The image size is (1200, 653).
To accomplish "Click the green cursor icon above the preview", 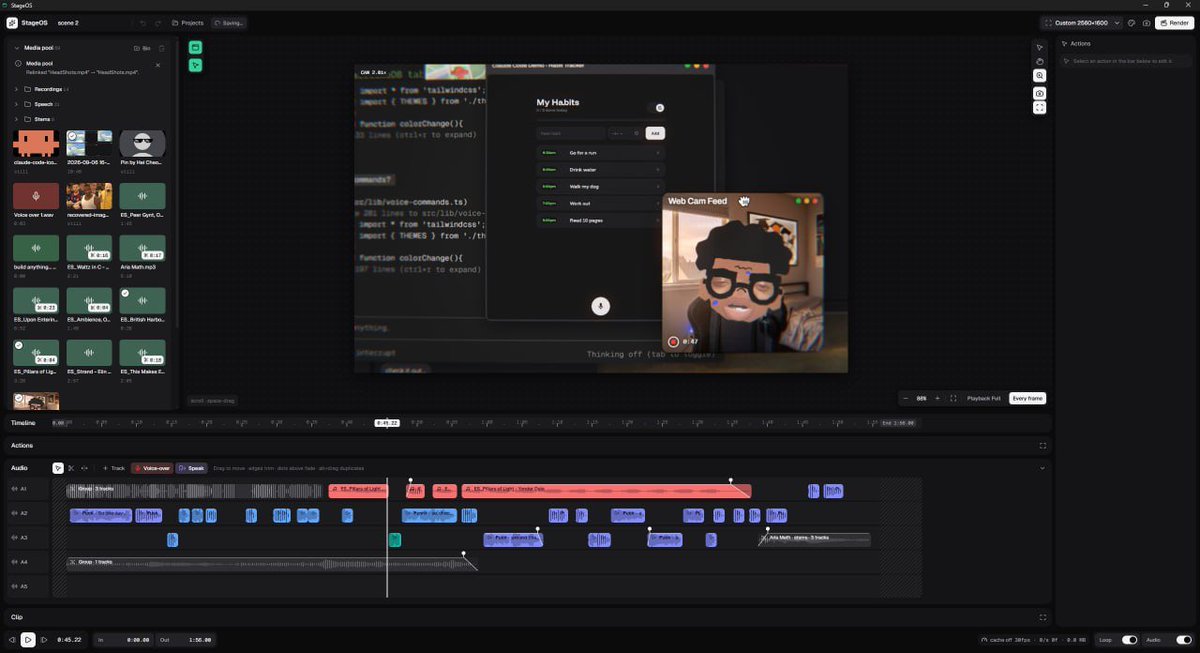I will click(x=195, y=65).
